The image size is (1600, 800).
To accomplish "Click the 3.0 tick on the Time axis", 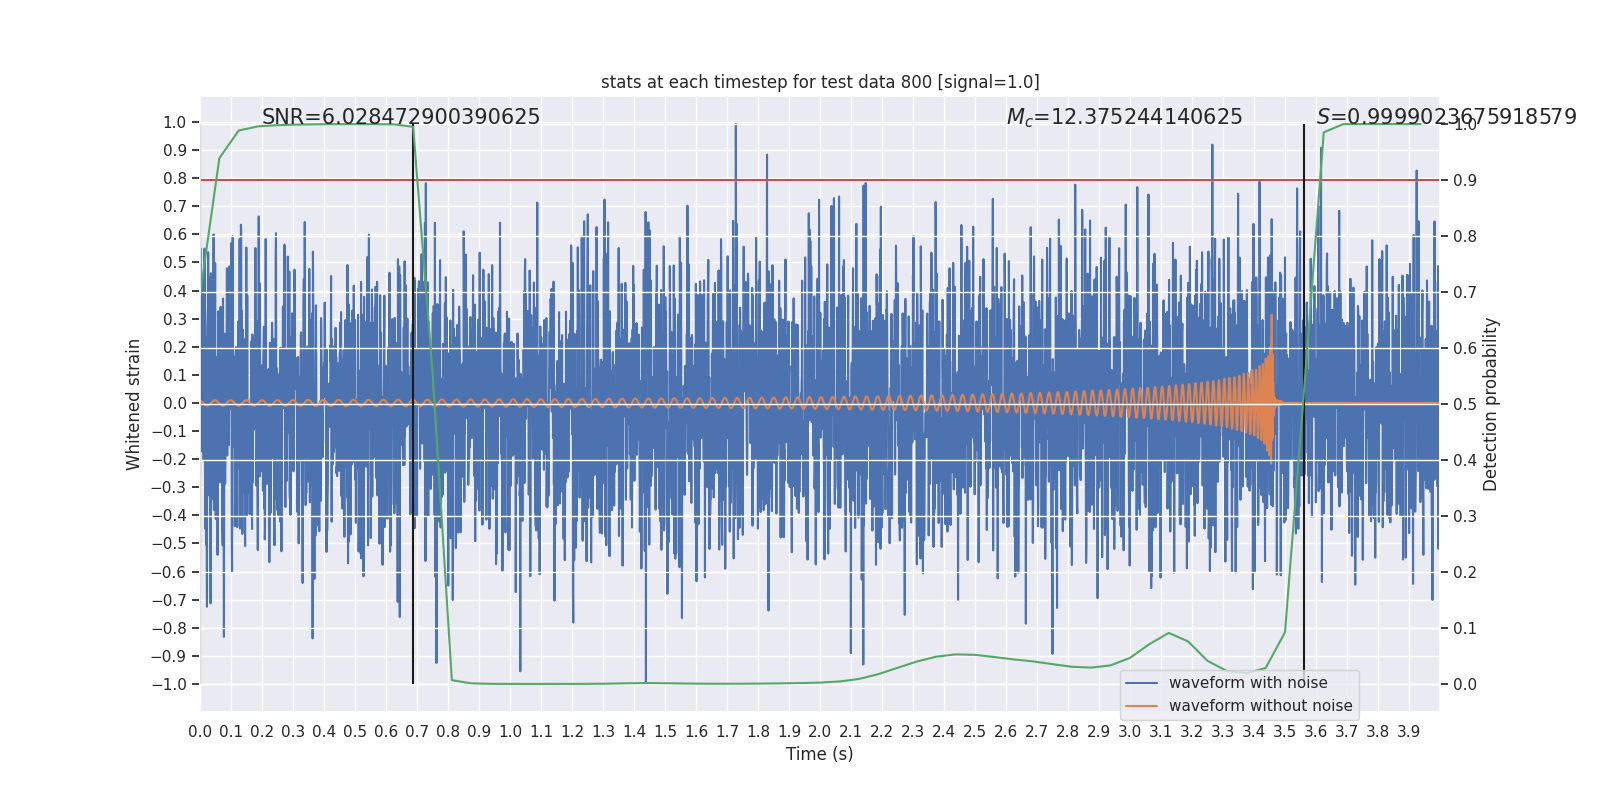I will (x=1130, y=731).
